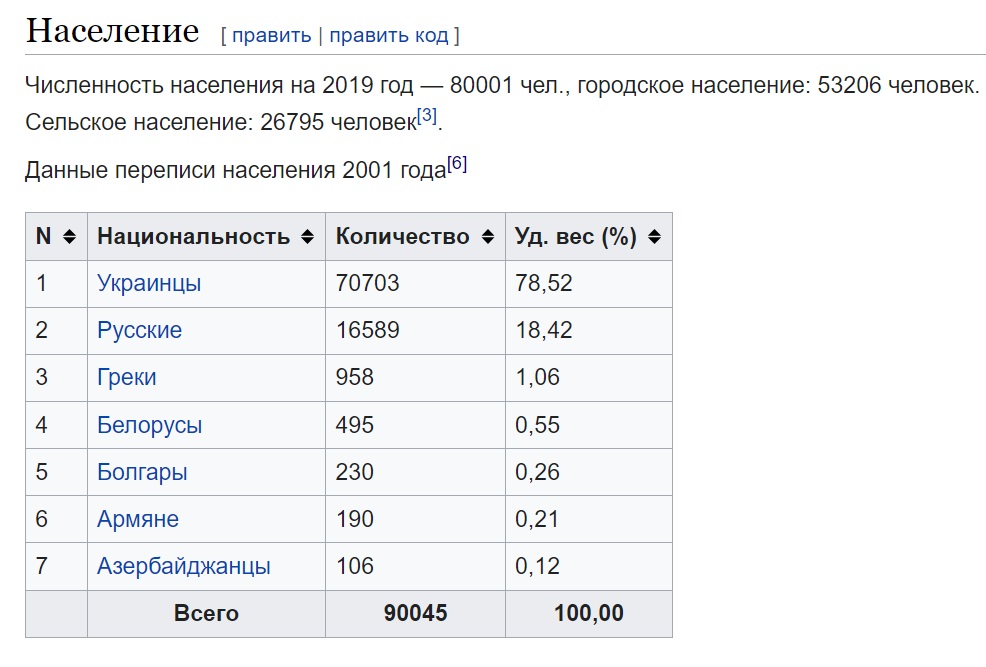This screenshot has width=986, height=667.
Task: Open the править код link
Action: tap(389, 35)
